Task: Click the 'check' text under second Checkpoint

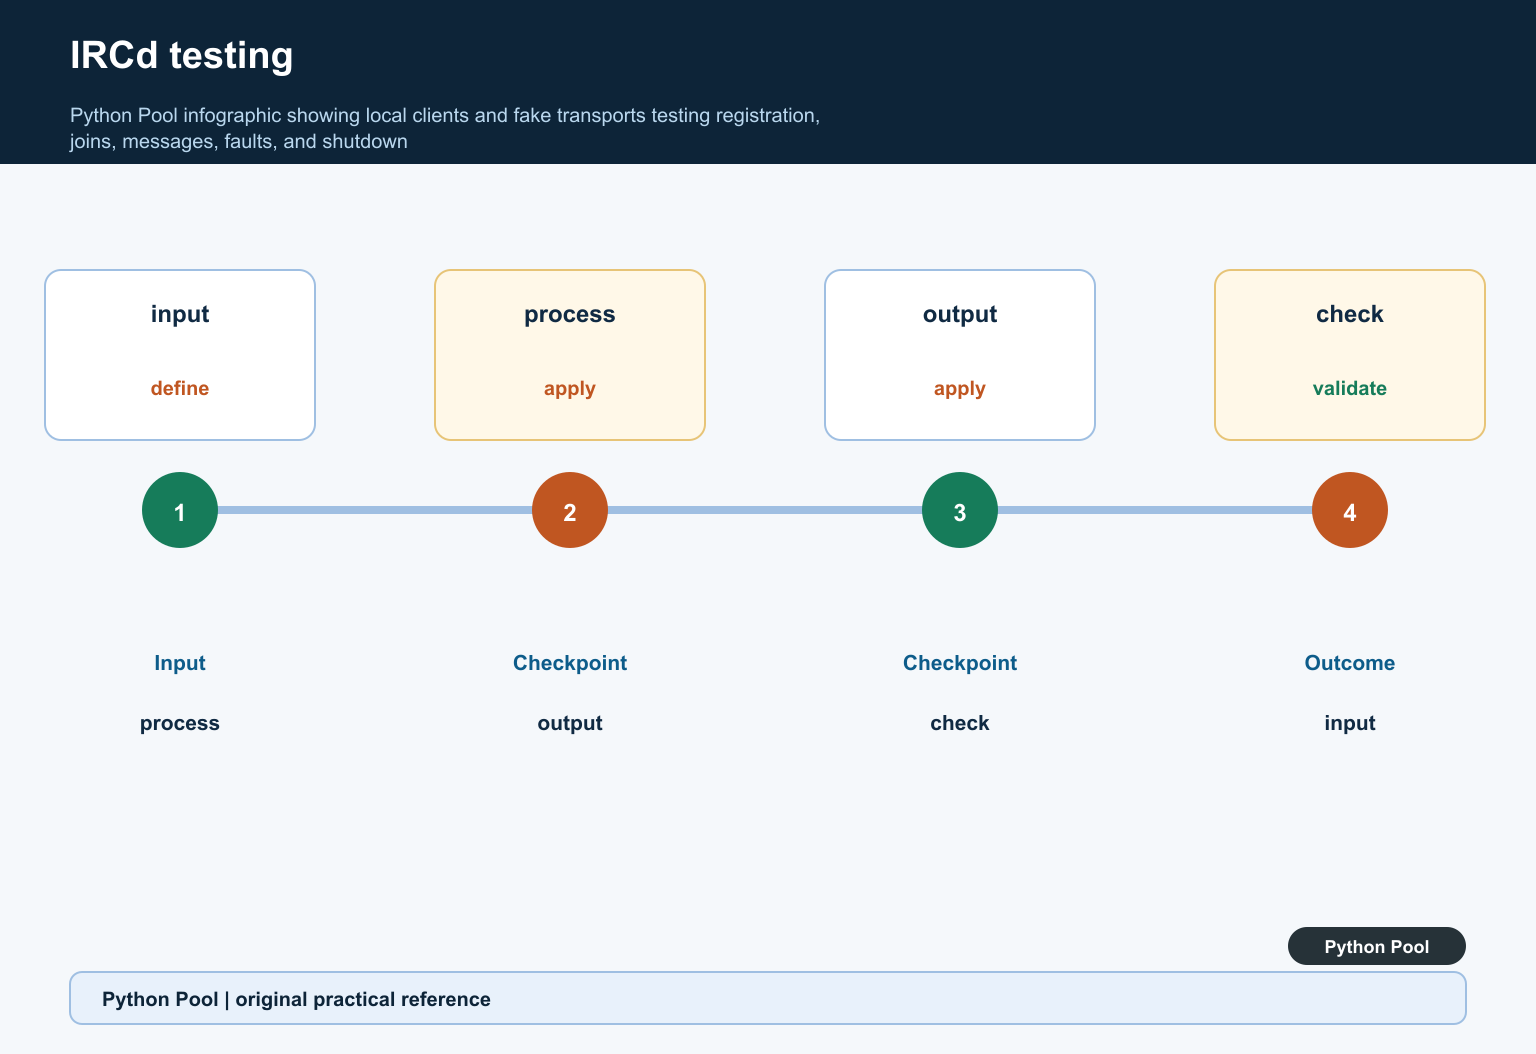Action: 960,723
